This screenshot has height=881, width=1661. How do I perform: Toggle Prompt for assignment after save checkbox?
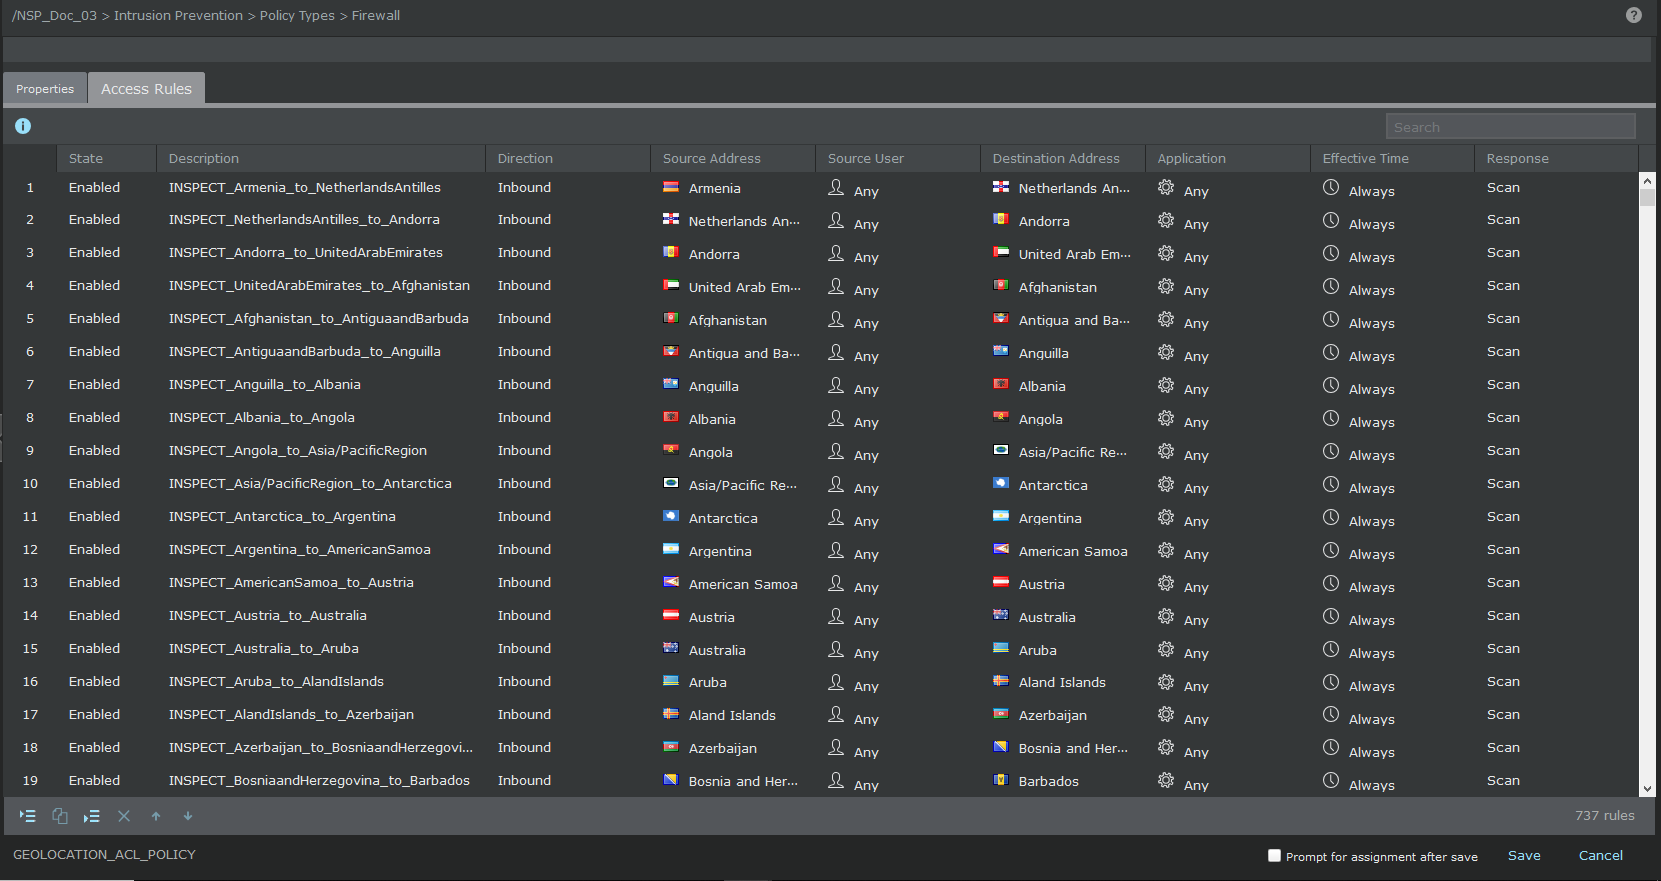pos(1274,856)
